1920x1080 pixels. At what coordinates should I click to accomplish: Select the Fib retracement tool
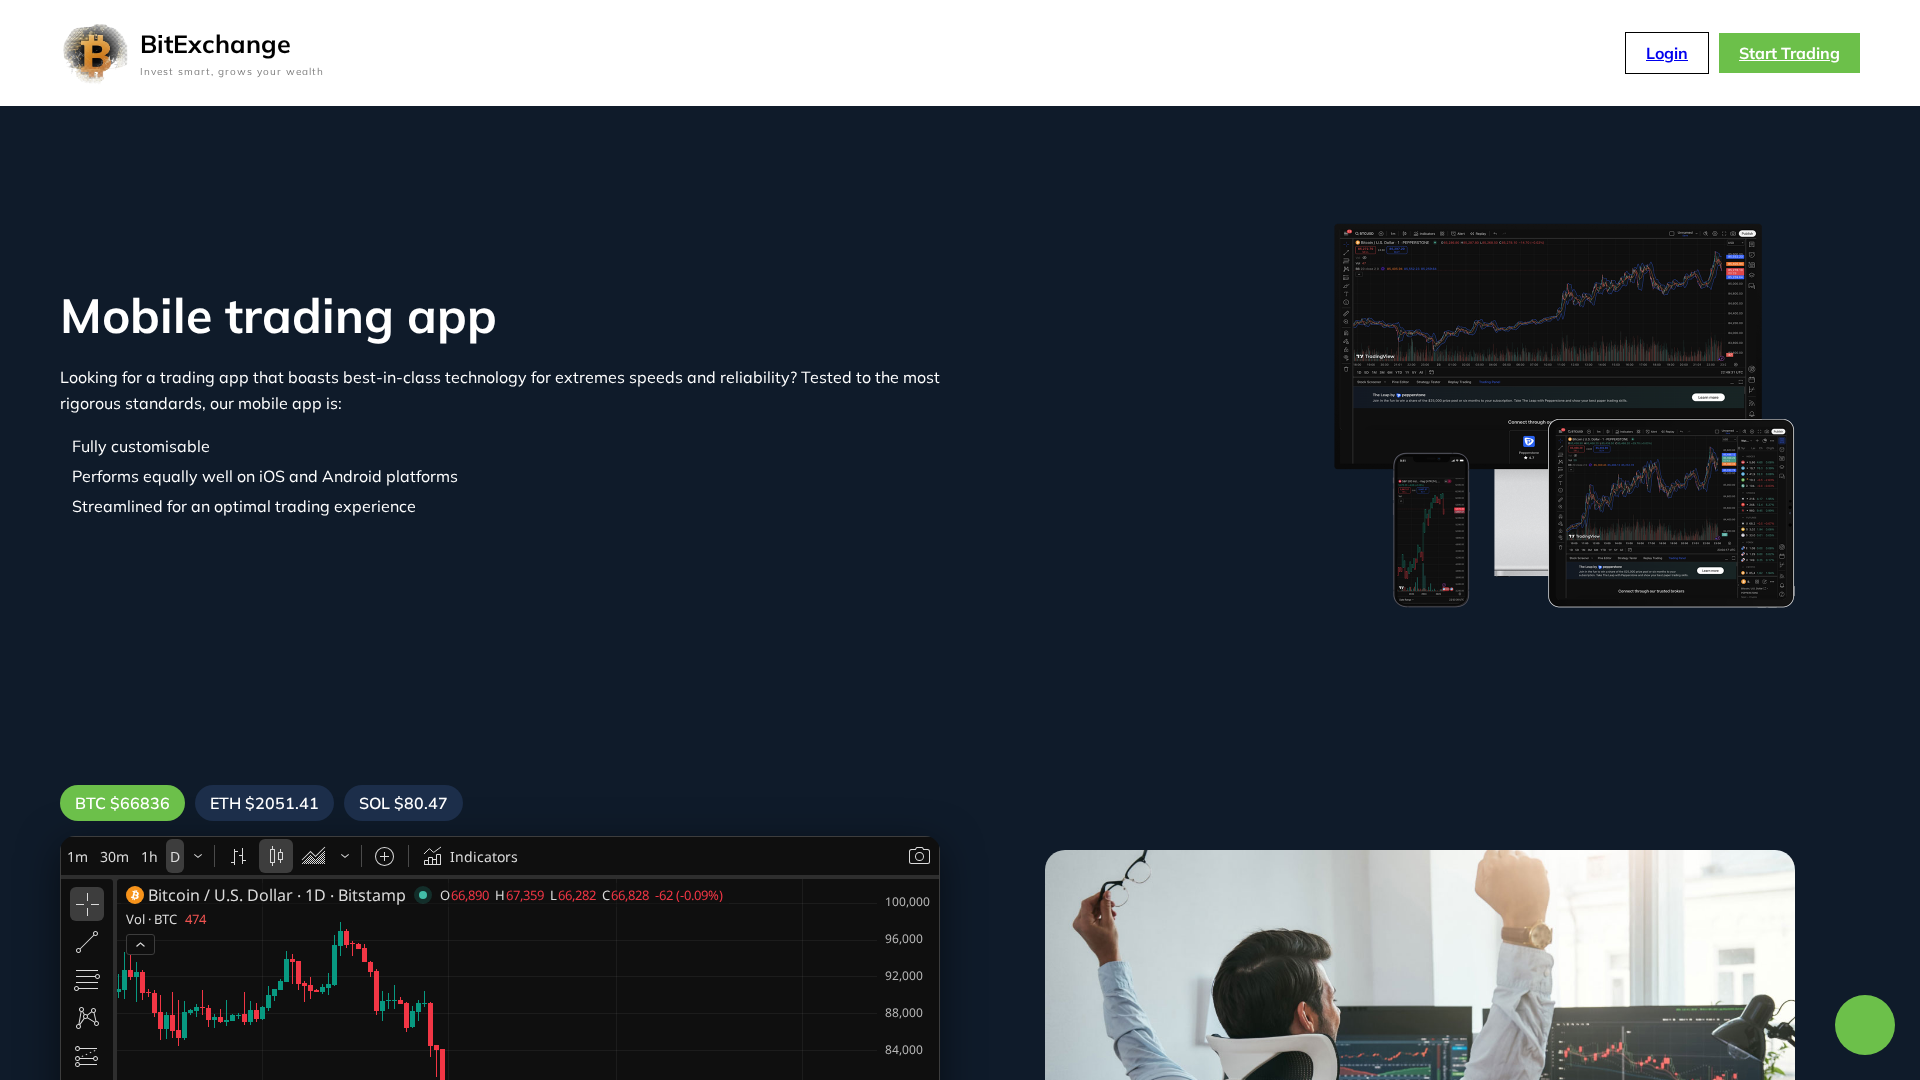pos(87,980)
